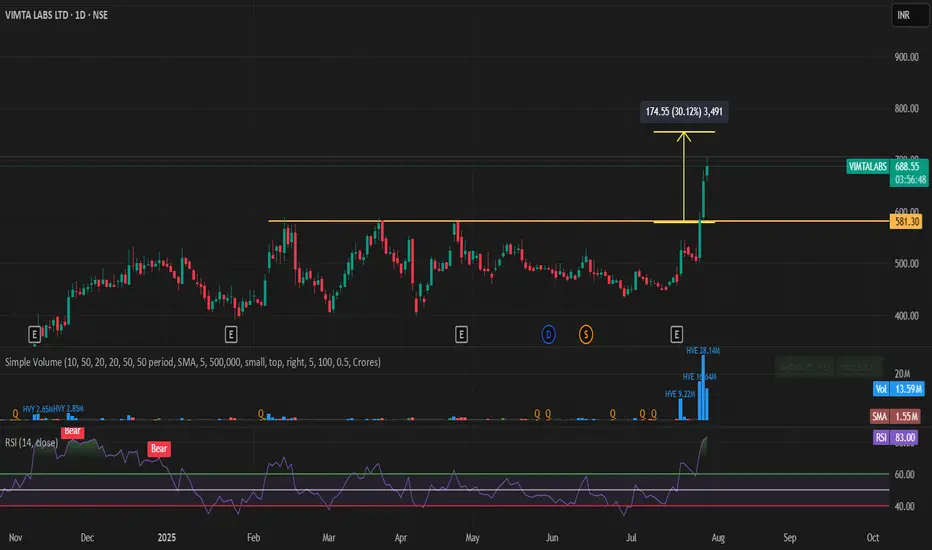Viewport: 932px width, 550px height.
Task: Click the 900.00 price axis label
Action: tap(906, 57)
